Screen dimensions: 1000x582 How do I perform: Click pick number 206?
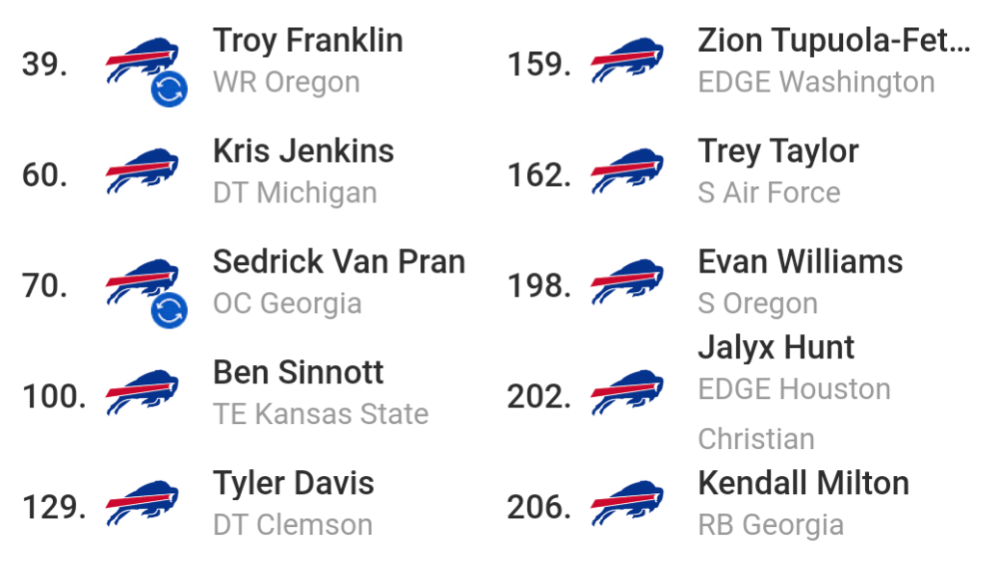point(539,507)
